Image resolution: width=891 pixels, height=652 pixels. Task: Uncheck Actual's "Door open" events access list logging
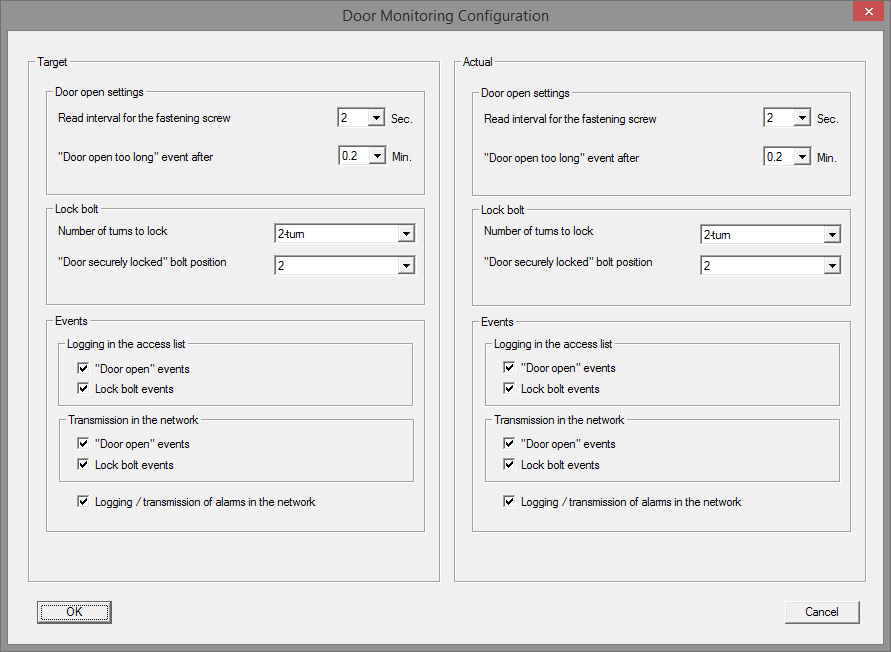point(509,367)
